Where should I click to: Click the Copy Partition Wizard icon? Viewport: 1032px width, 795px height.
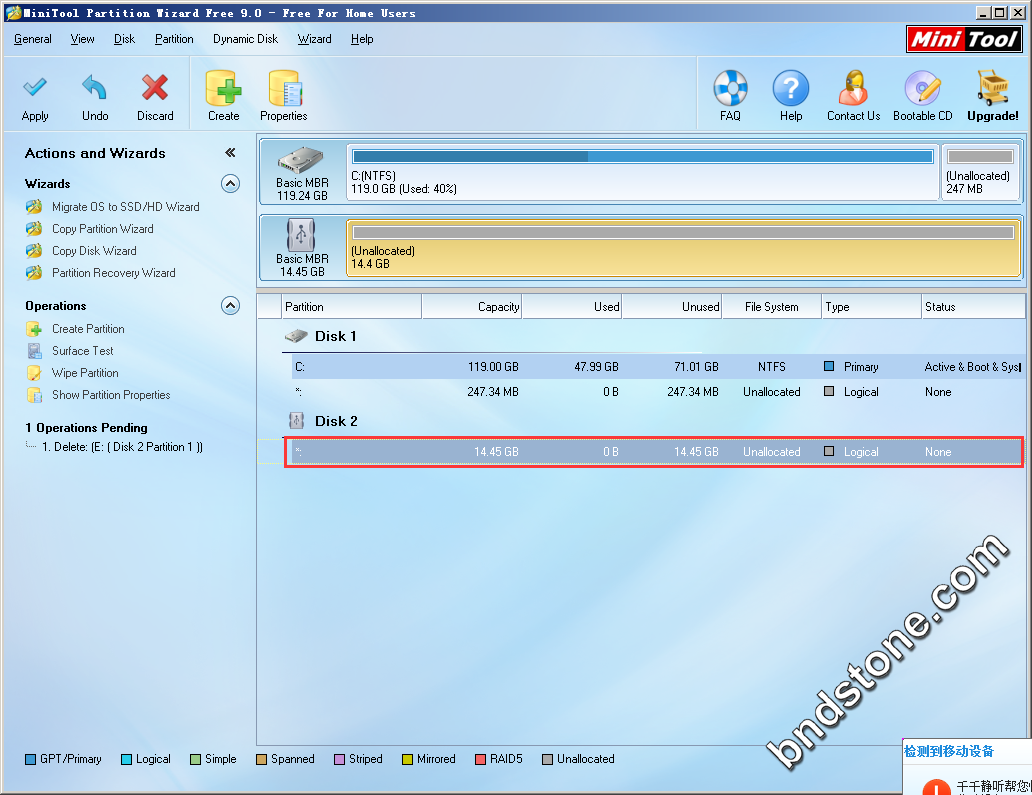34,228
